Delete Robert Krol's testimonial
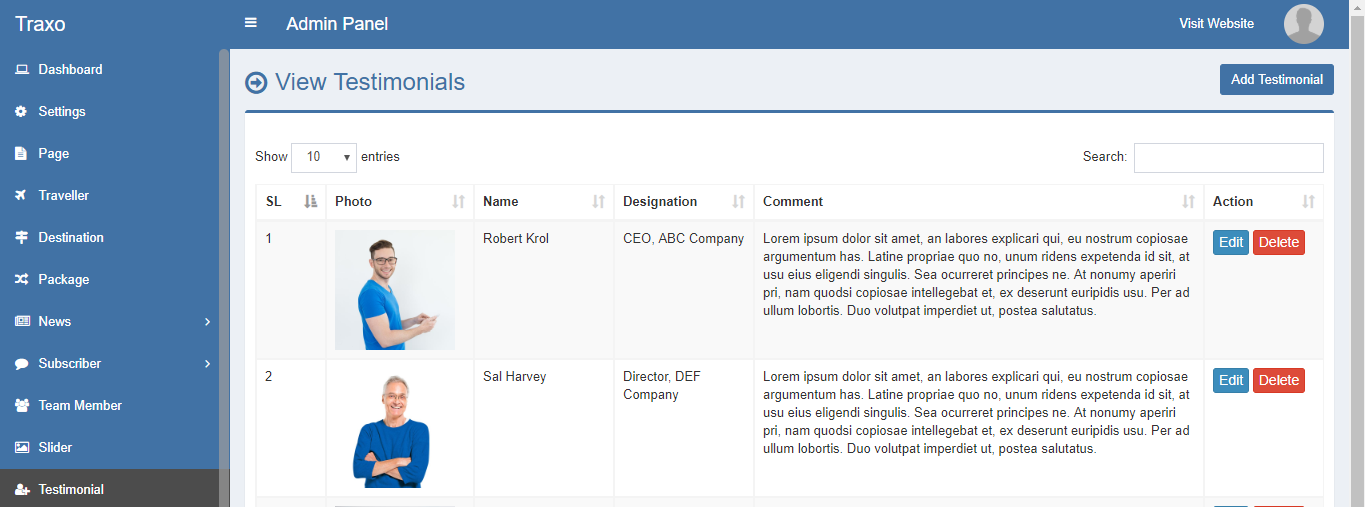The width and height of the screenshot is (1365, 507). point(1278,243)
